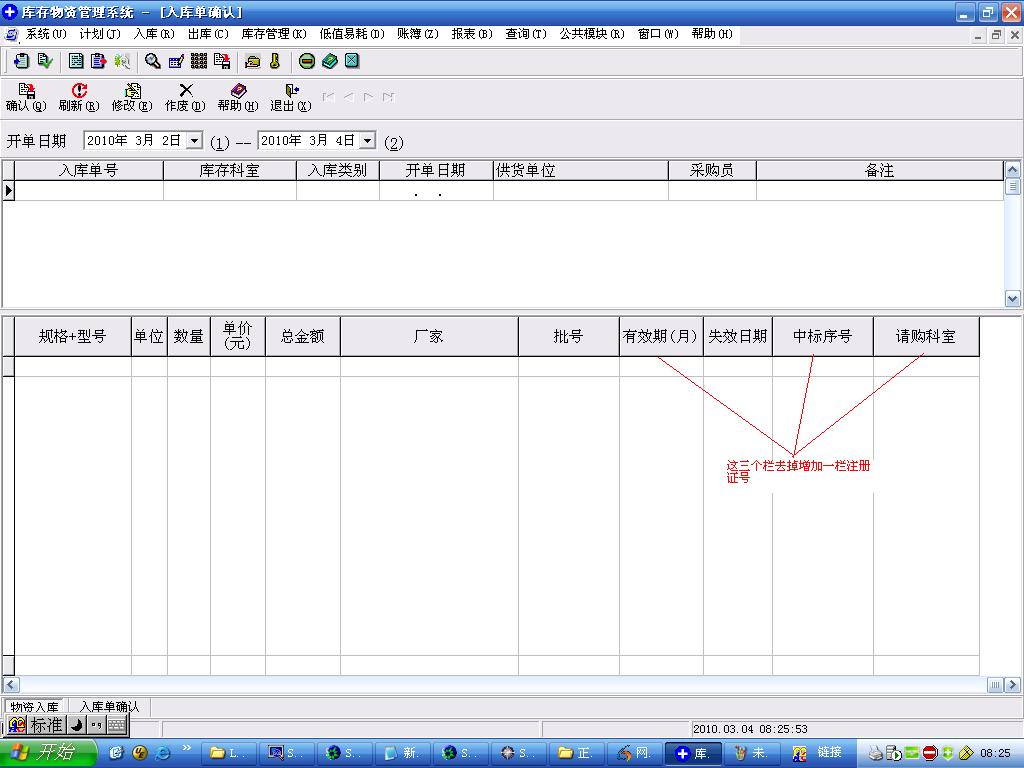The width and height of the screenshot is (1024, 768).
Task: Click the 确认(Q) confirm button
Action: [x=26, y=97]
